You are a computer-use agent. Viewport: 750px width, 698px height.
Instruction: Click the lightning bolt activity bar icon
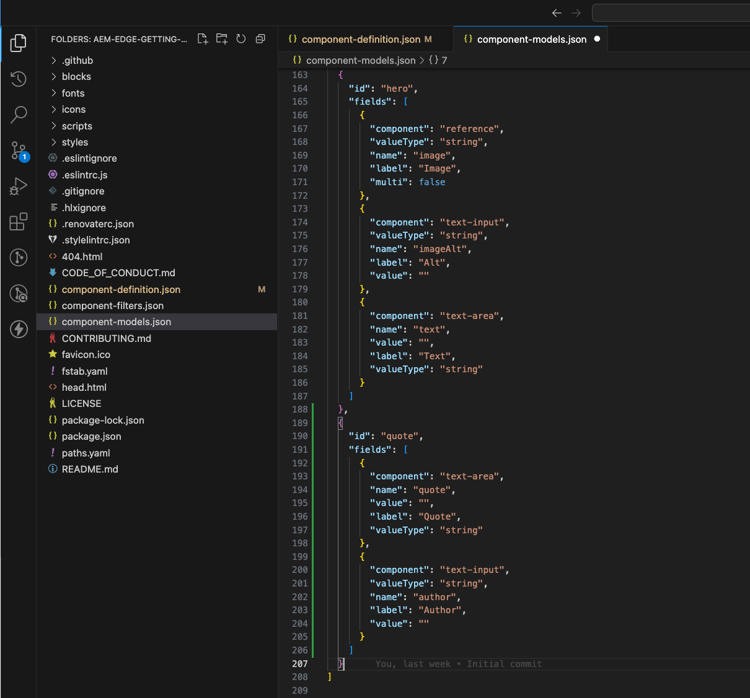pyautogui.click(x=18, y=329)
